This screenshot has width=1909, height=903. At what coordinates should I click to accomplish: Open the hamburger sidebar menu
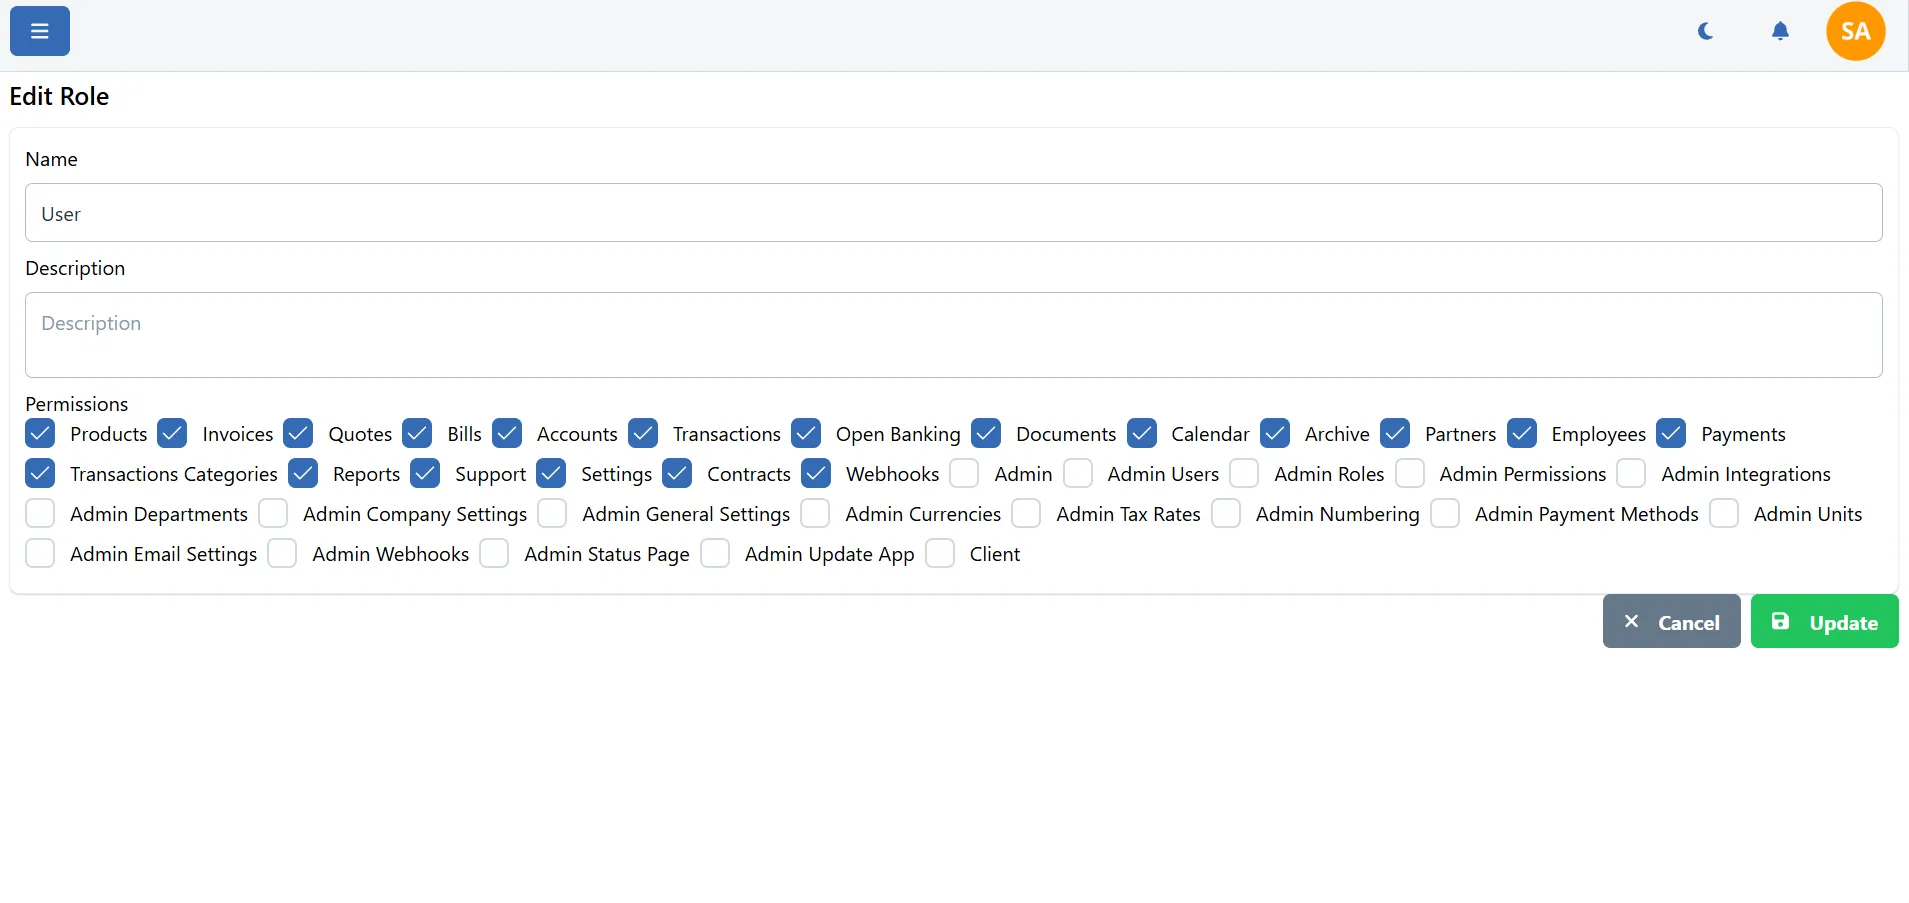(40, 31)
